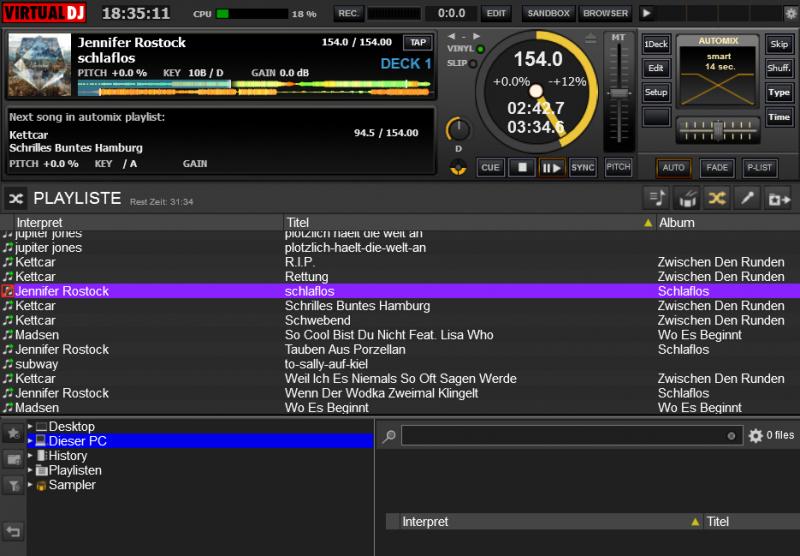Open automix Type options

(x=779, y=92)
